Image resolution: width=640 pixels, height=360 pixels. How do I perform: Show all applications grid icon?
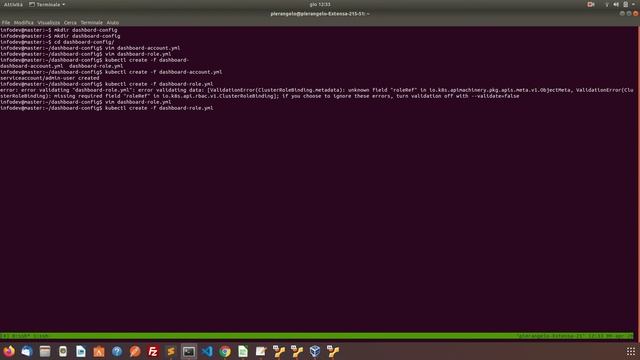[x=631, y=351]
